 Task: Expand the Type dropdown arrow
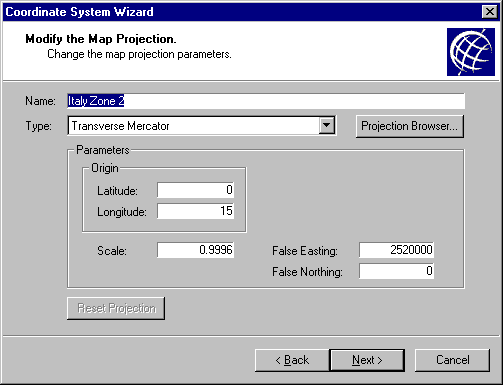(x=327, y=126)
